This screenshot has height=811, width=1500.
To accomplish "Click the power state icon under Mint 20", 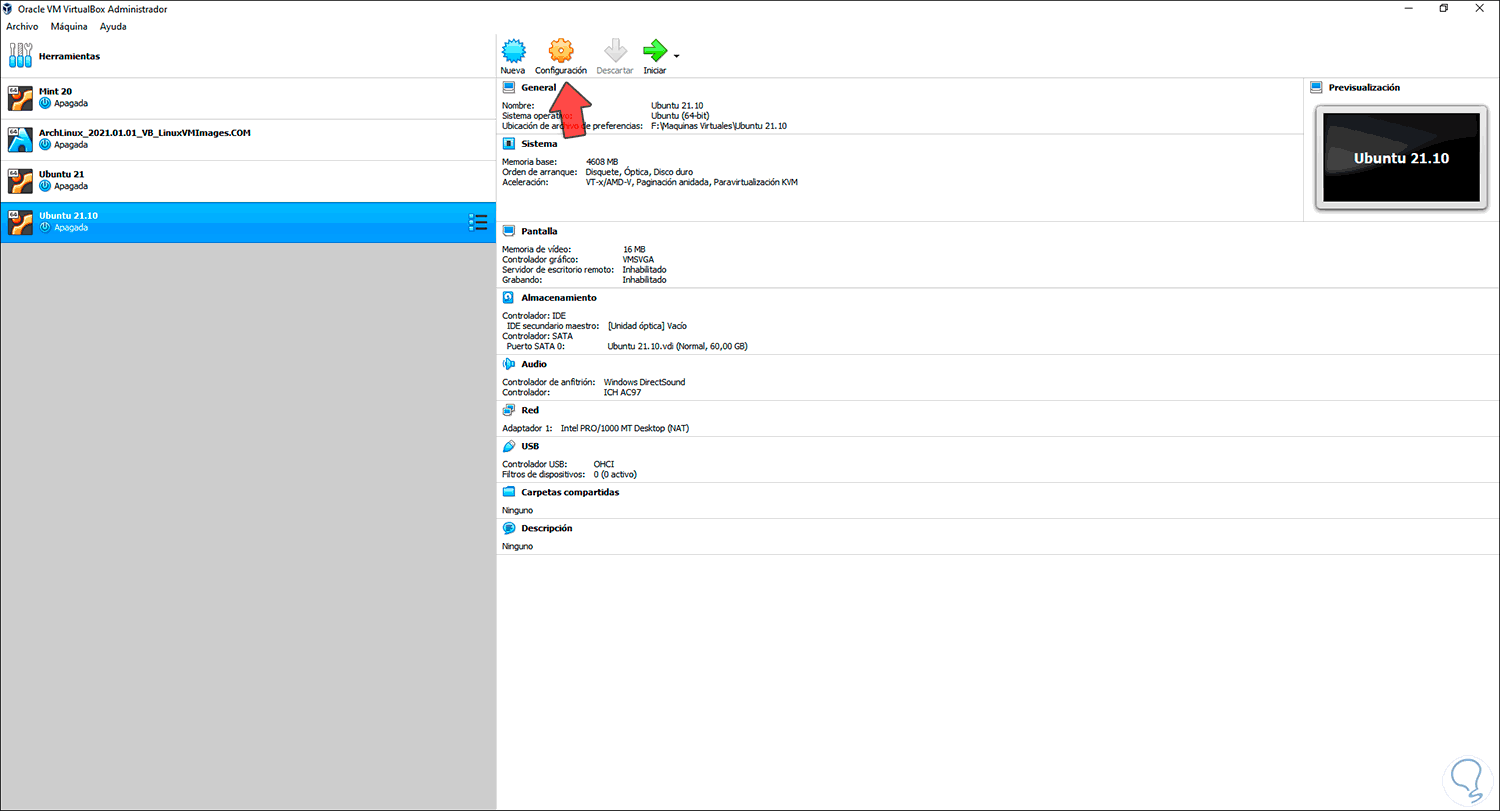I will pyautogui.click(x=45, y=103).
